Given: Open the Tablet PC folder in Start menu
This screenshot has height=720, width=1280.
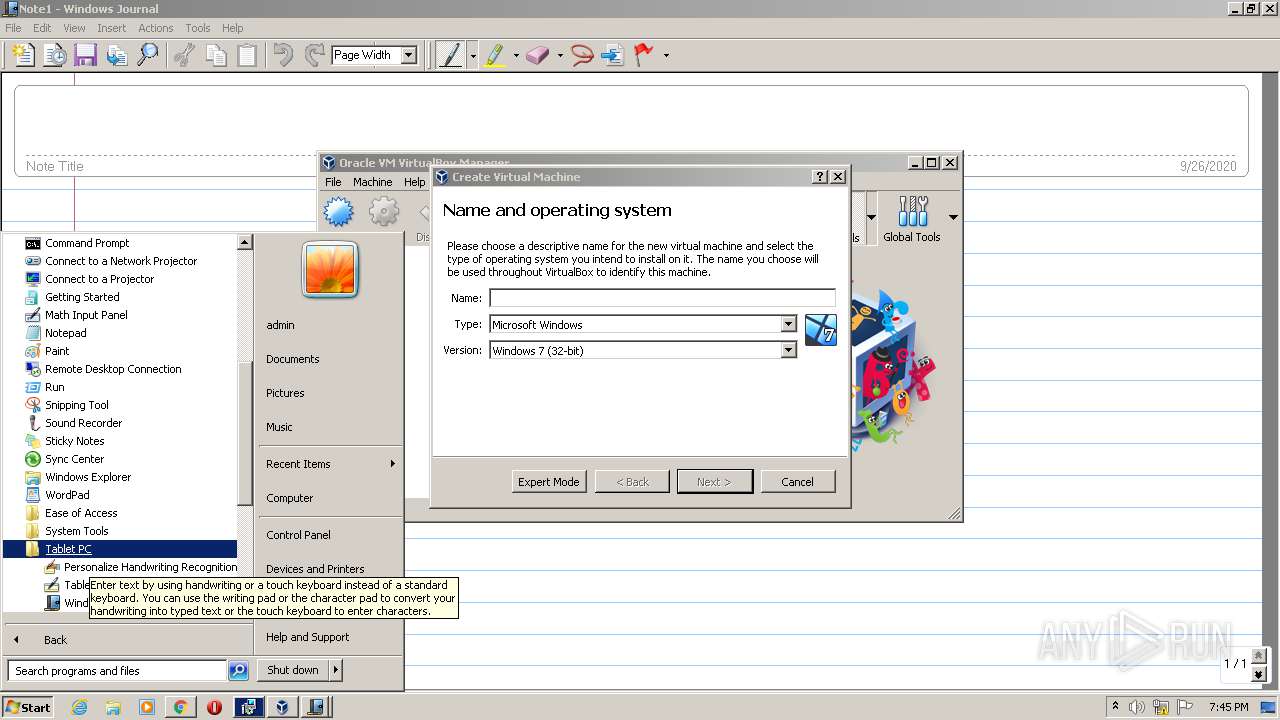Looking at the screenshot, I should tap(68, 549).
